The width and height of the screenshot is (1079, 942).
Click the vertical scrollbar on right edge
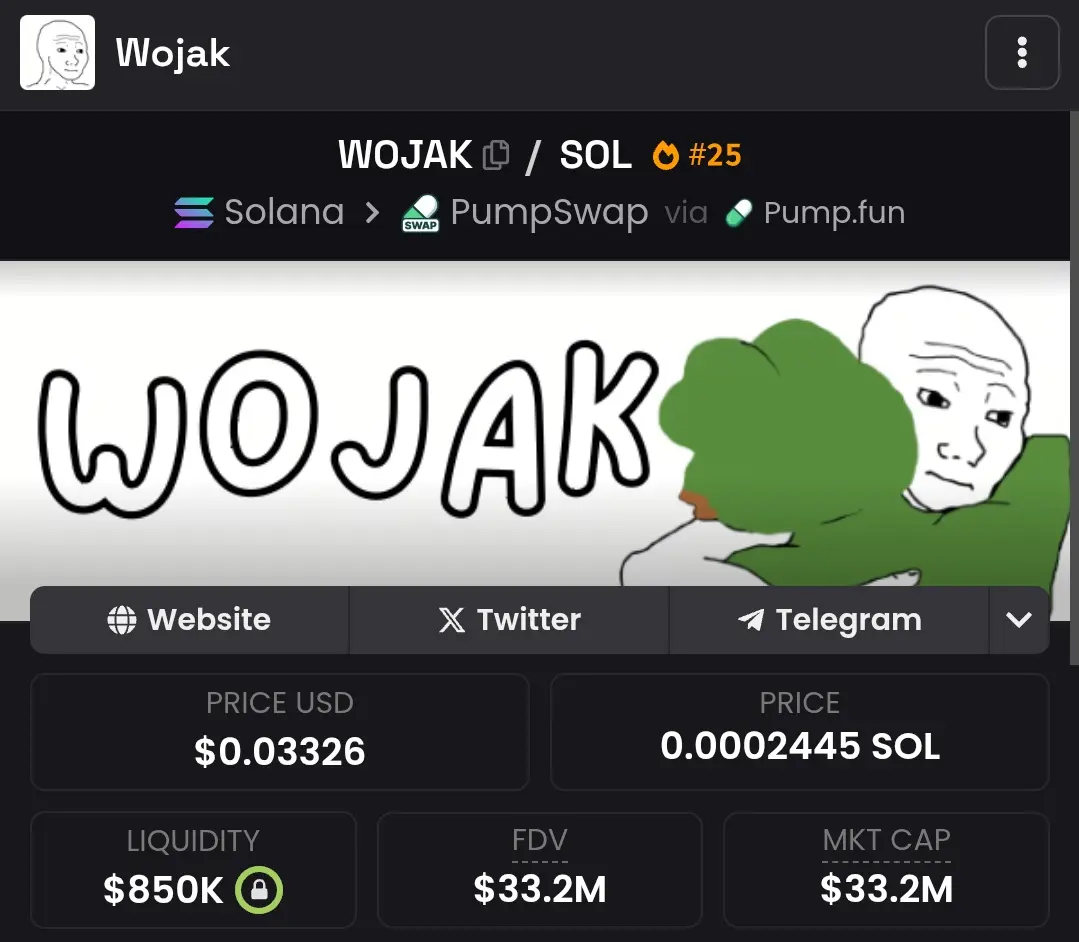(1074, 387)
